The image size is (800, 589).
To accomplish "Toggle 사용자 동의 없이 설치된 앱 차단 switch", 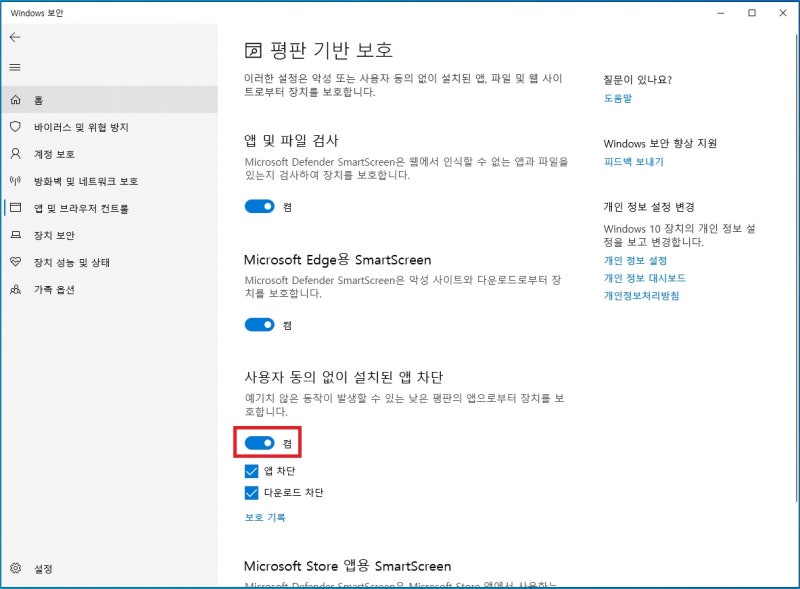I will pyautogui.click(x=260, y=443).
